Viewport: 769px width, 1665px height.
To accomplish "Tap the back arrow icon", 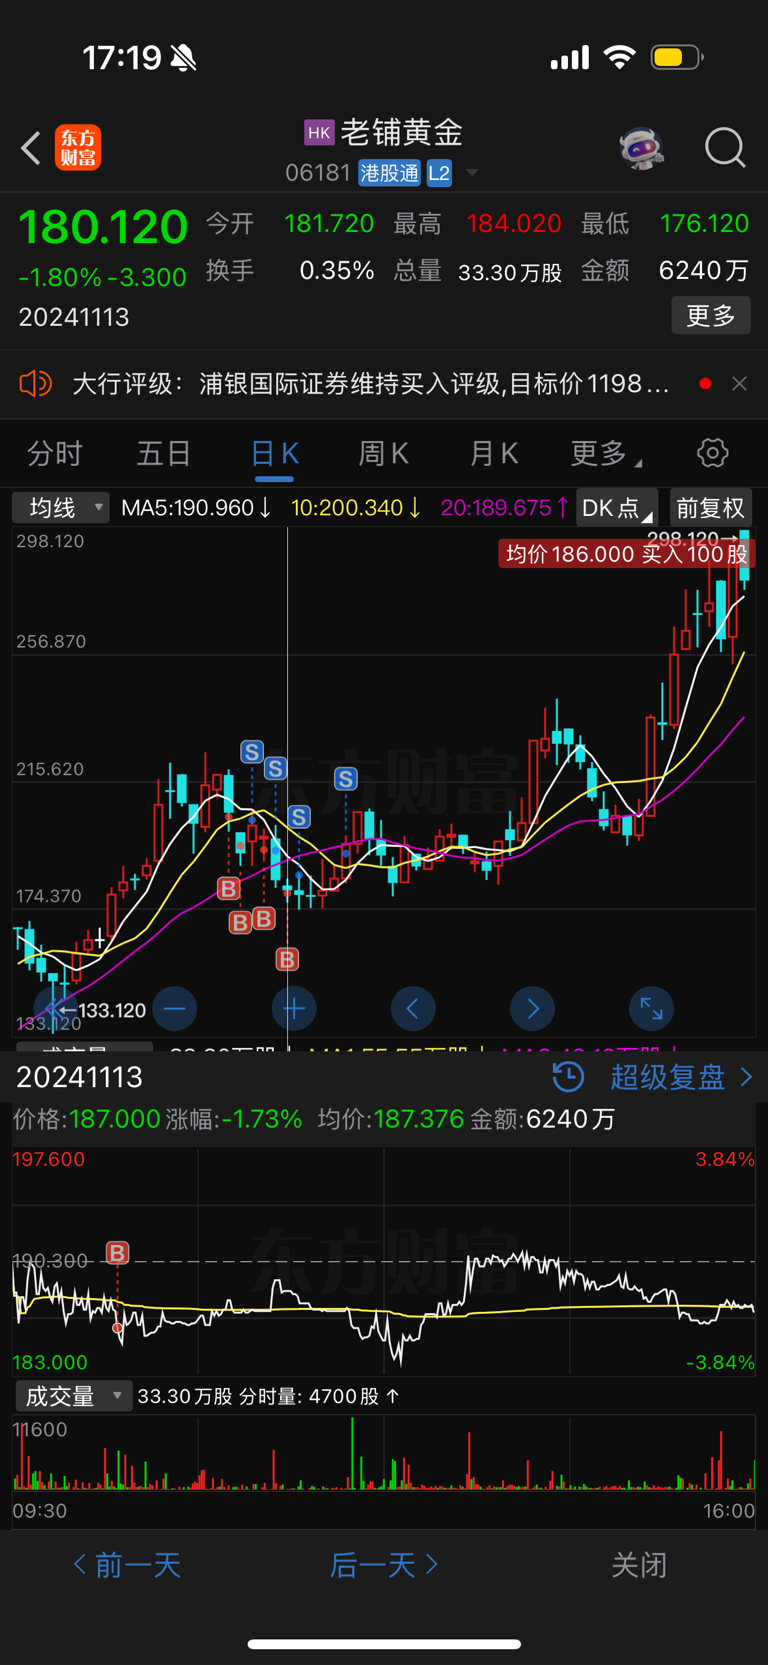I will [31, 148].
